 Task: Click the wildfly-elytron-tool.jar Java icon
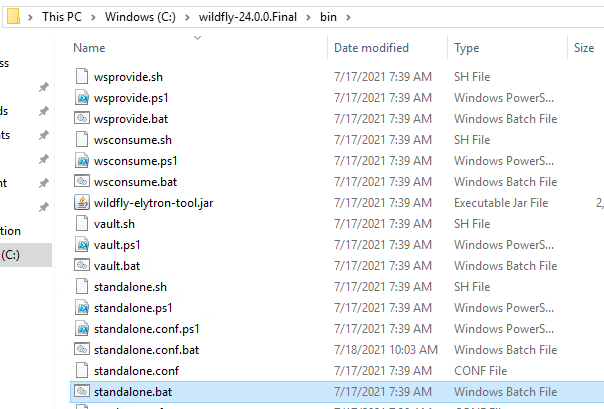pyautogui.click(x=82, y=202)
